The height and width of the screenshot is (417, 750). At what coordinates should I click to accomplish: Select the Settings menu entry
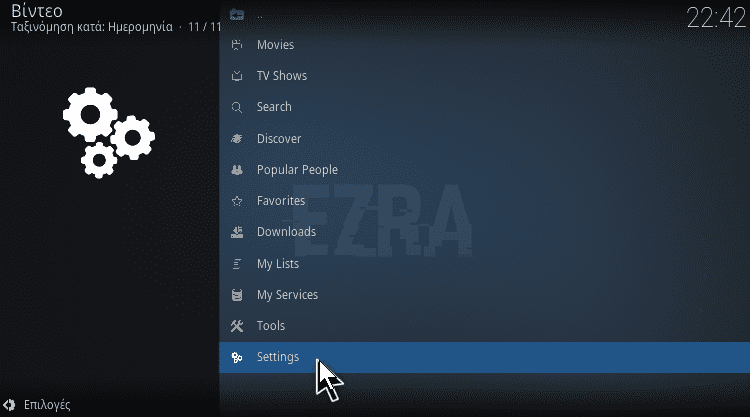(x=485, y=357)
